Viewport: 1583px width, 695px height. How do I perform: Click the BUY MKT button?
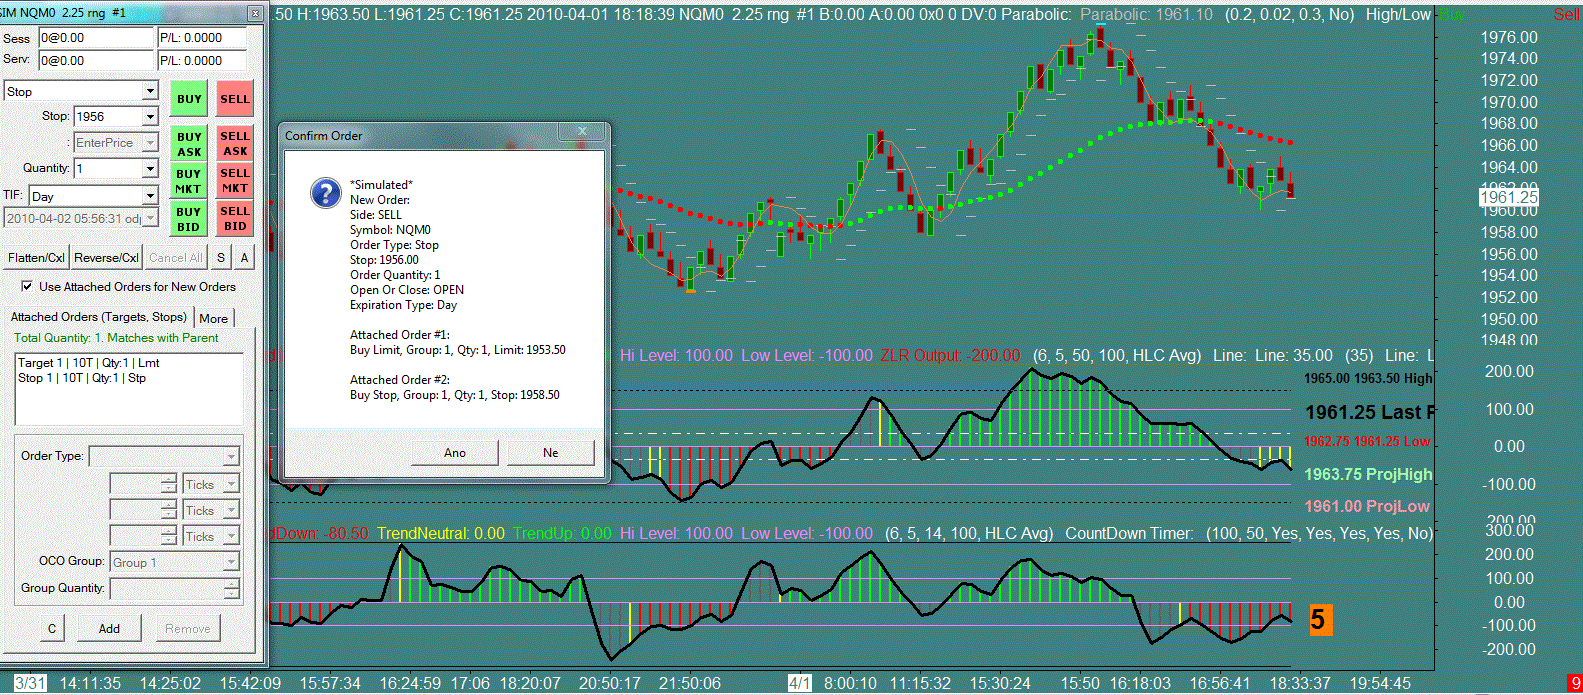(x=188, y=181)
